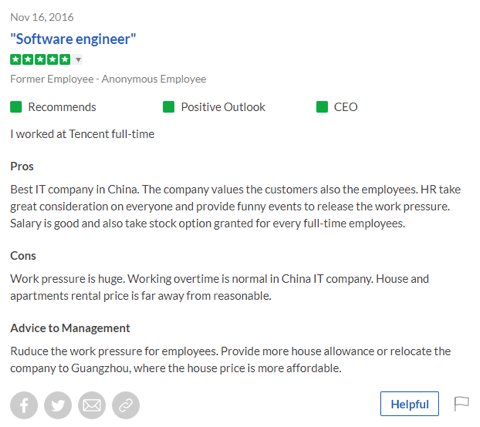Click the Recommends label text
The height and width of the screenshot is (427, 480).
pyautogui.click(x=62, y=107)
